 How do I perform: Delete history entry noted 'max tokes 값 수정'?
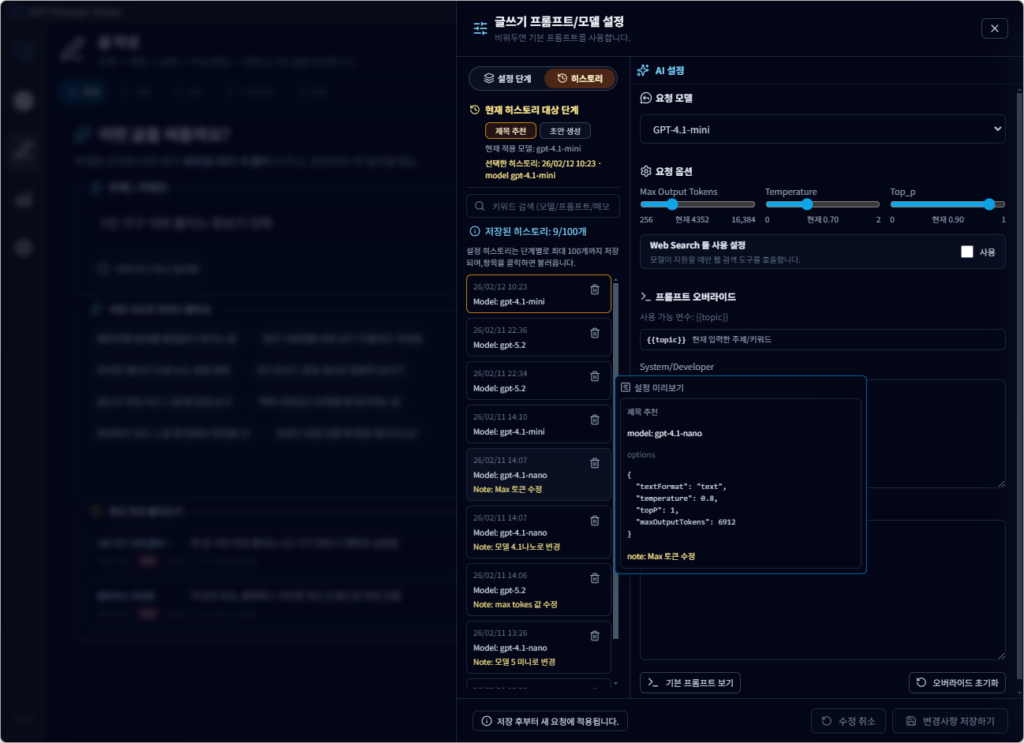(x=595, y=579)
